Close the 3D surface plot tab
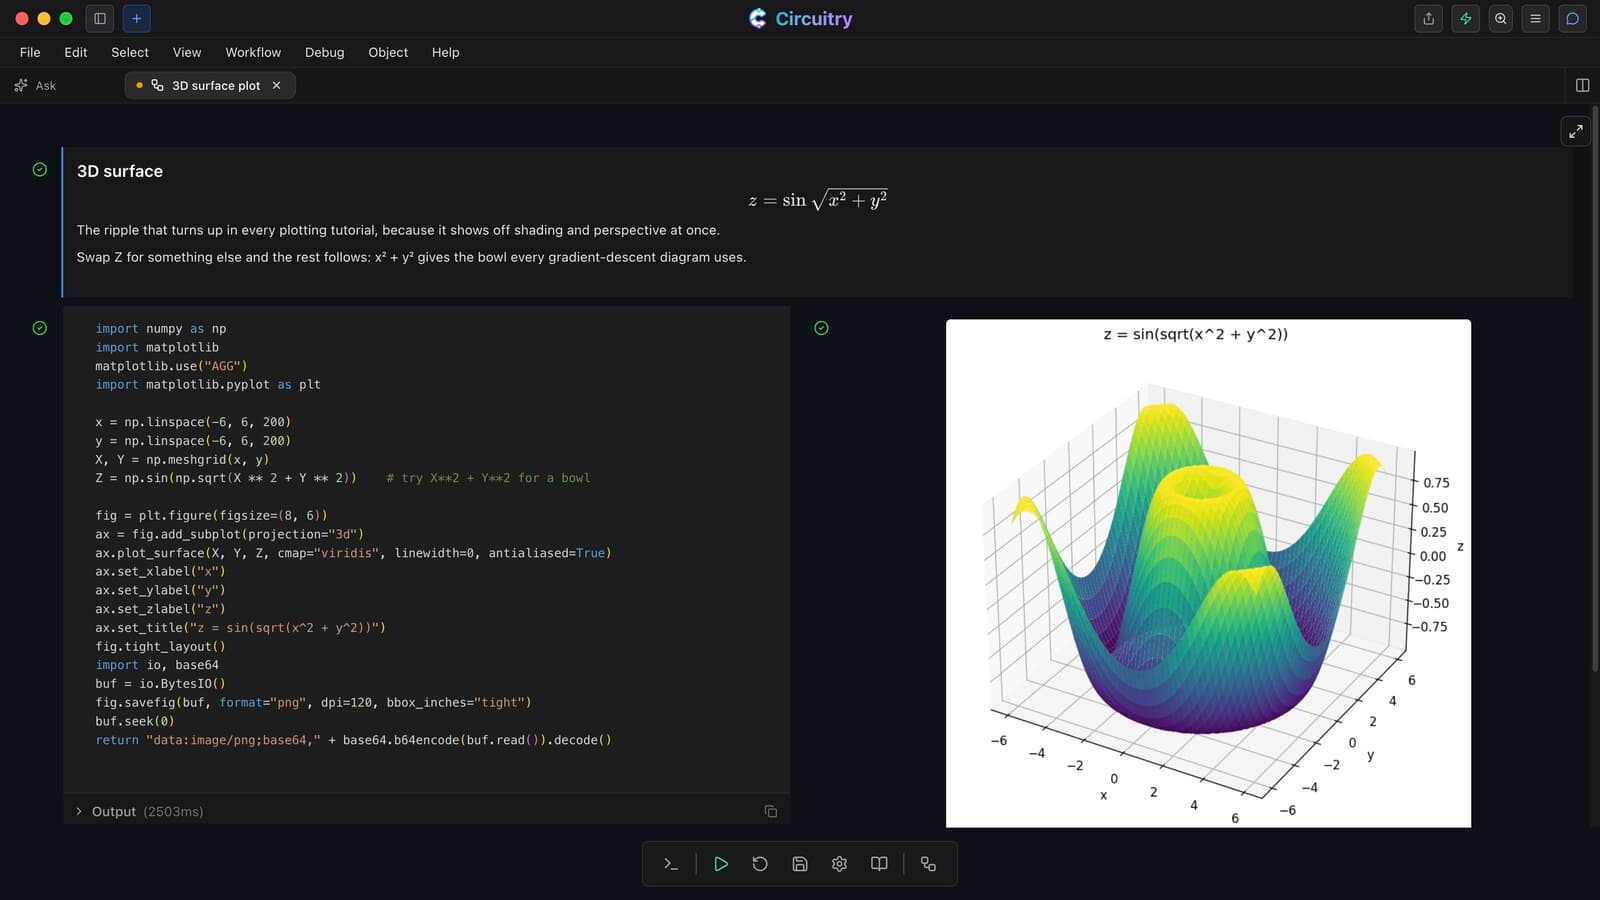The height and width of the screenshot is (900, 1600). [277, 85]
